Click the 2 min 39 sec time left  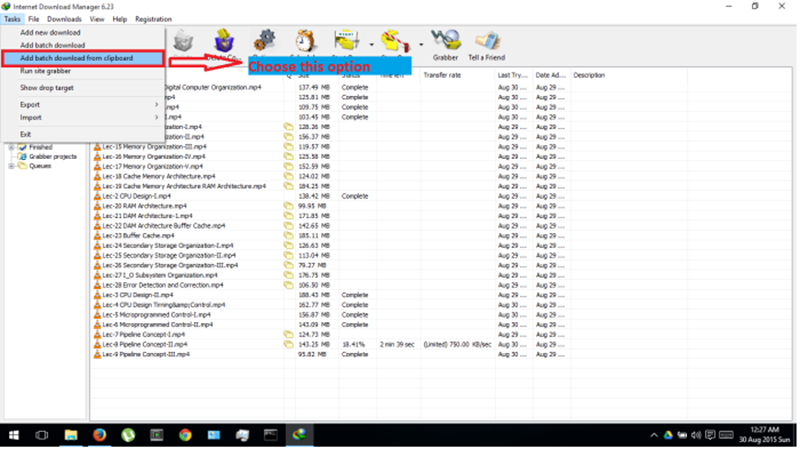[397, 344]
